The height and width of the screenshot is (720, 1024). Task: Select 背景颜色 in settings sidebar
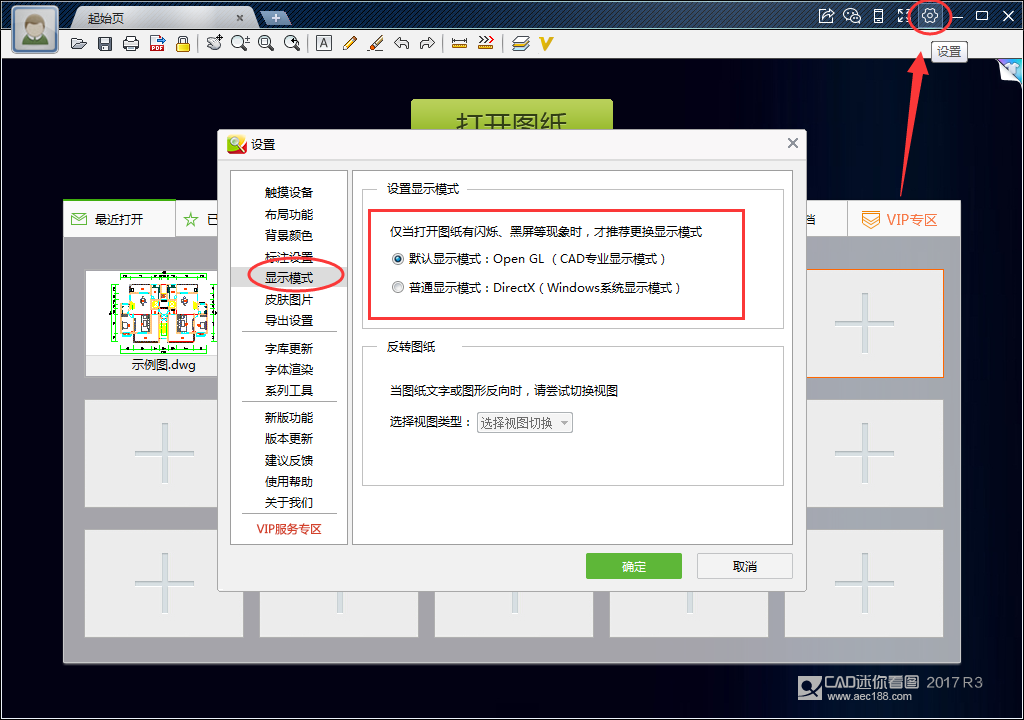tap(289, 235)
